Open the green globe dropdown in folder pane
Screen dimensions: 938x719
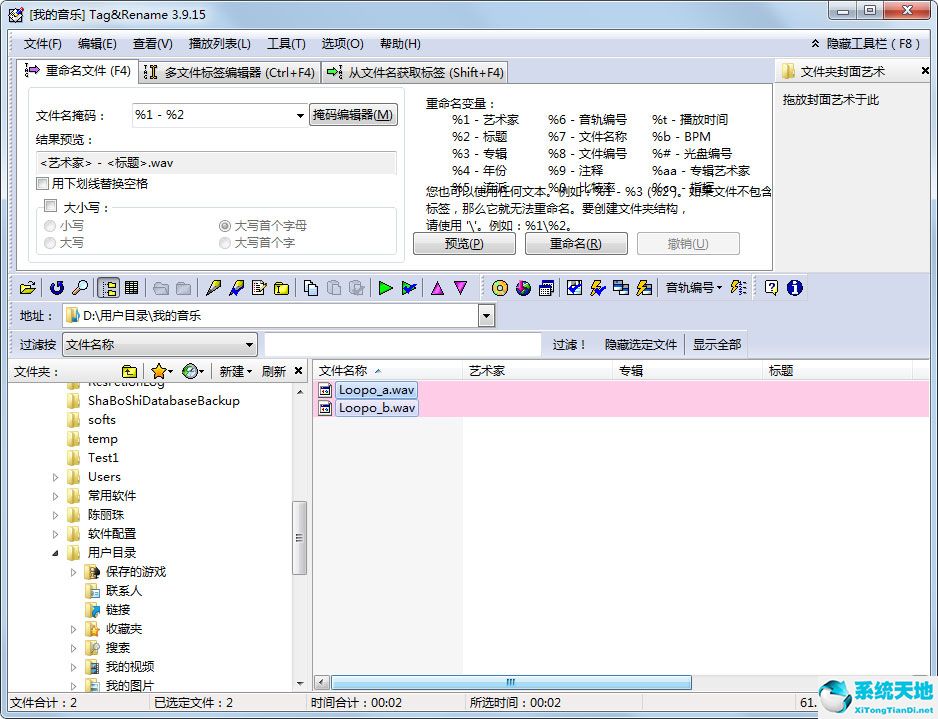point(193,371)
